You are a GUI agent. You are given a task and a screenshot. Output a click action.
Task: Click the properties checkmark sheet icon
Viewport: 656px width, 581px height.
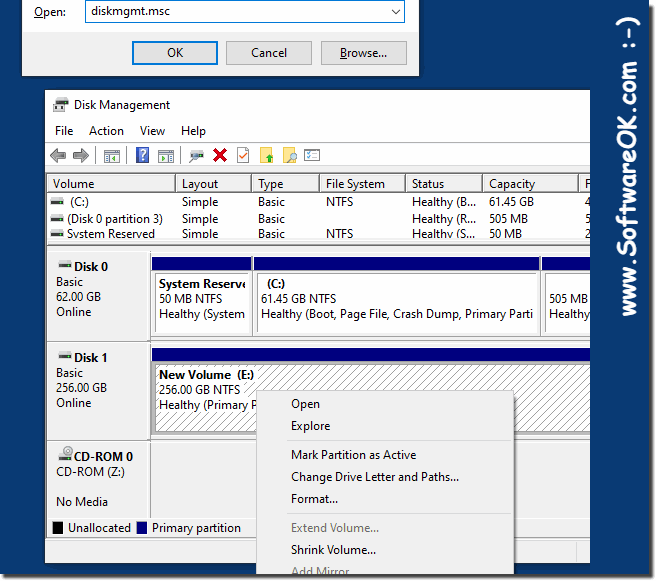pyautogui.click(x=243, y=155)
